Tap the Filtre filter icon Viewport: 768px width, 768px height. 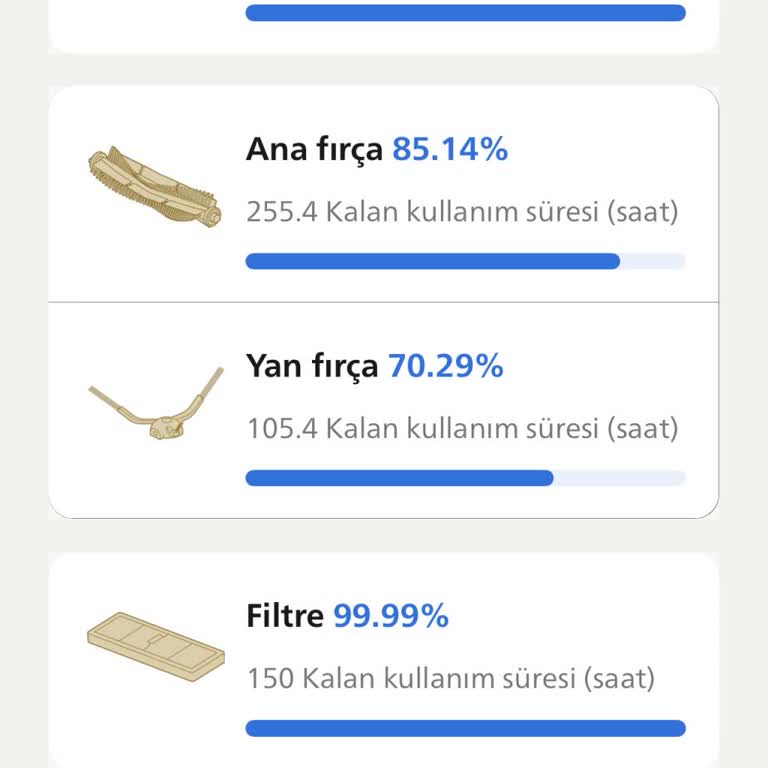(x=154, y=647)
